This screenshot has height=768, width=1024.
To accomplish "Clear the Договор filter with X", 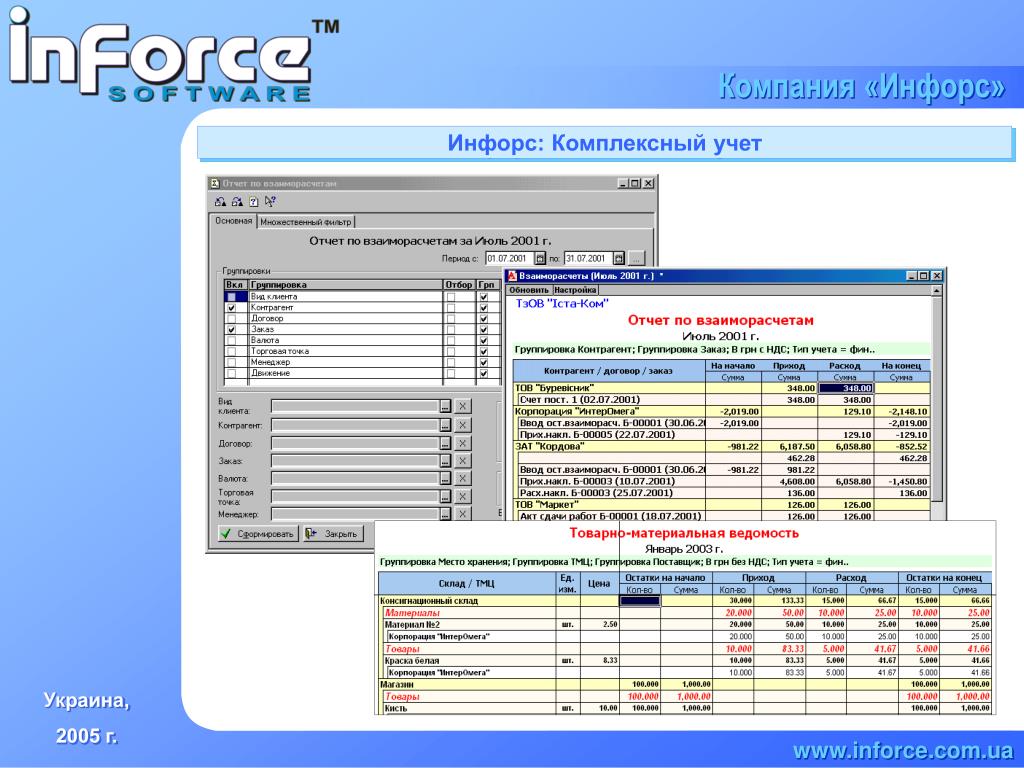I will (462, 443).
